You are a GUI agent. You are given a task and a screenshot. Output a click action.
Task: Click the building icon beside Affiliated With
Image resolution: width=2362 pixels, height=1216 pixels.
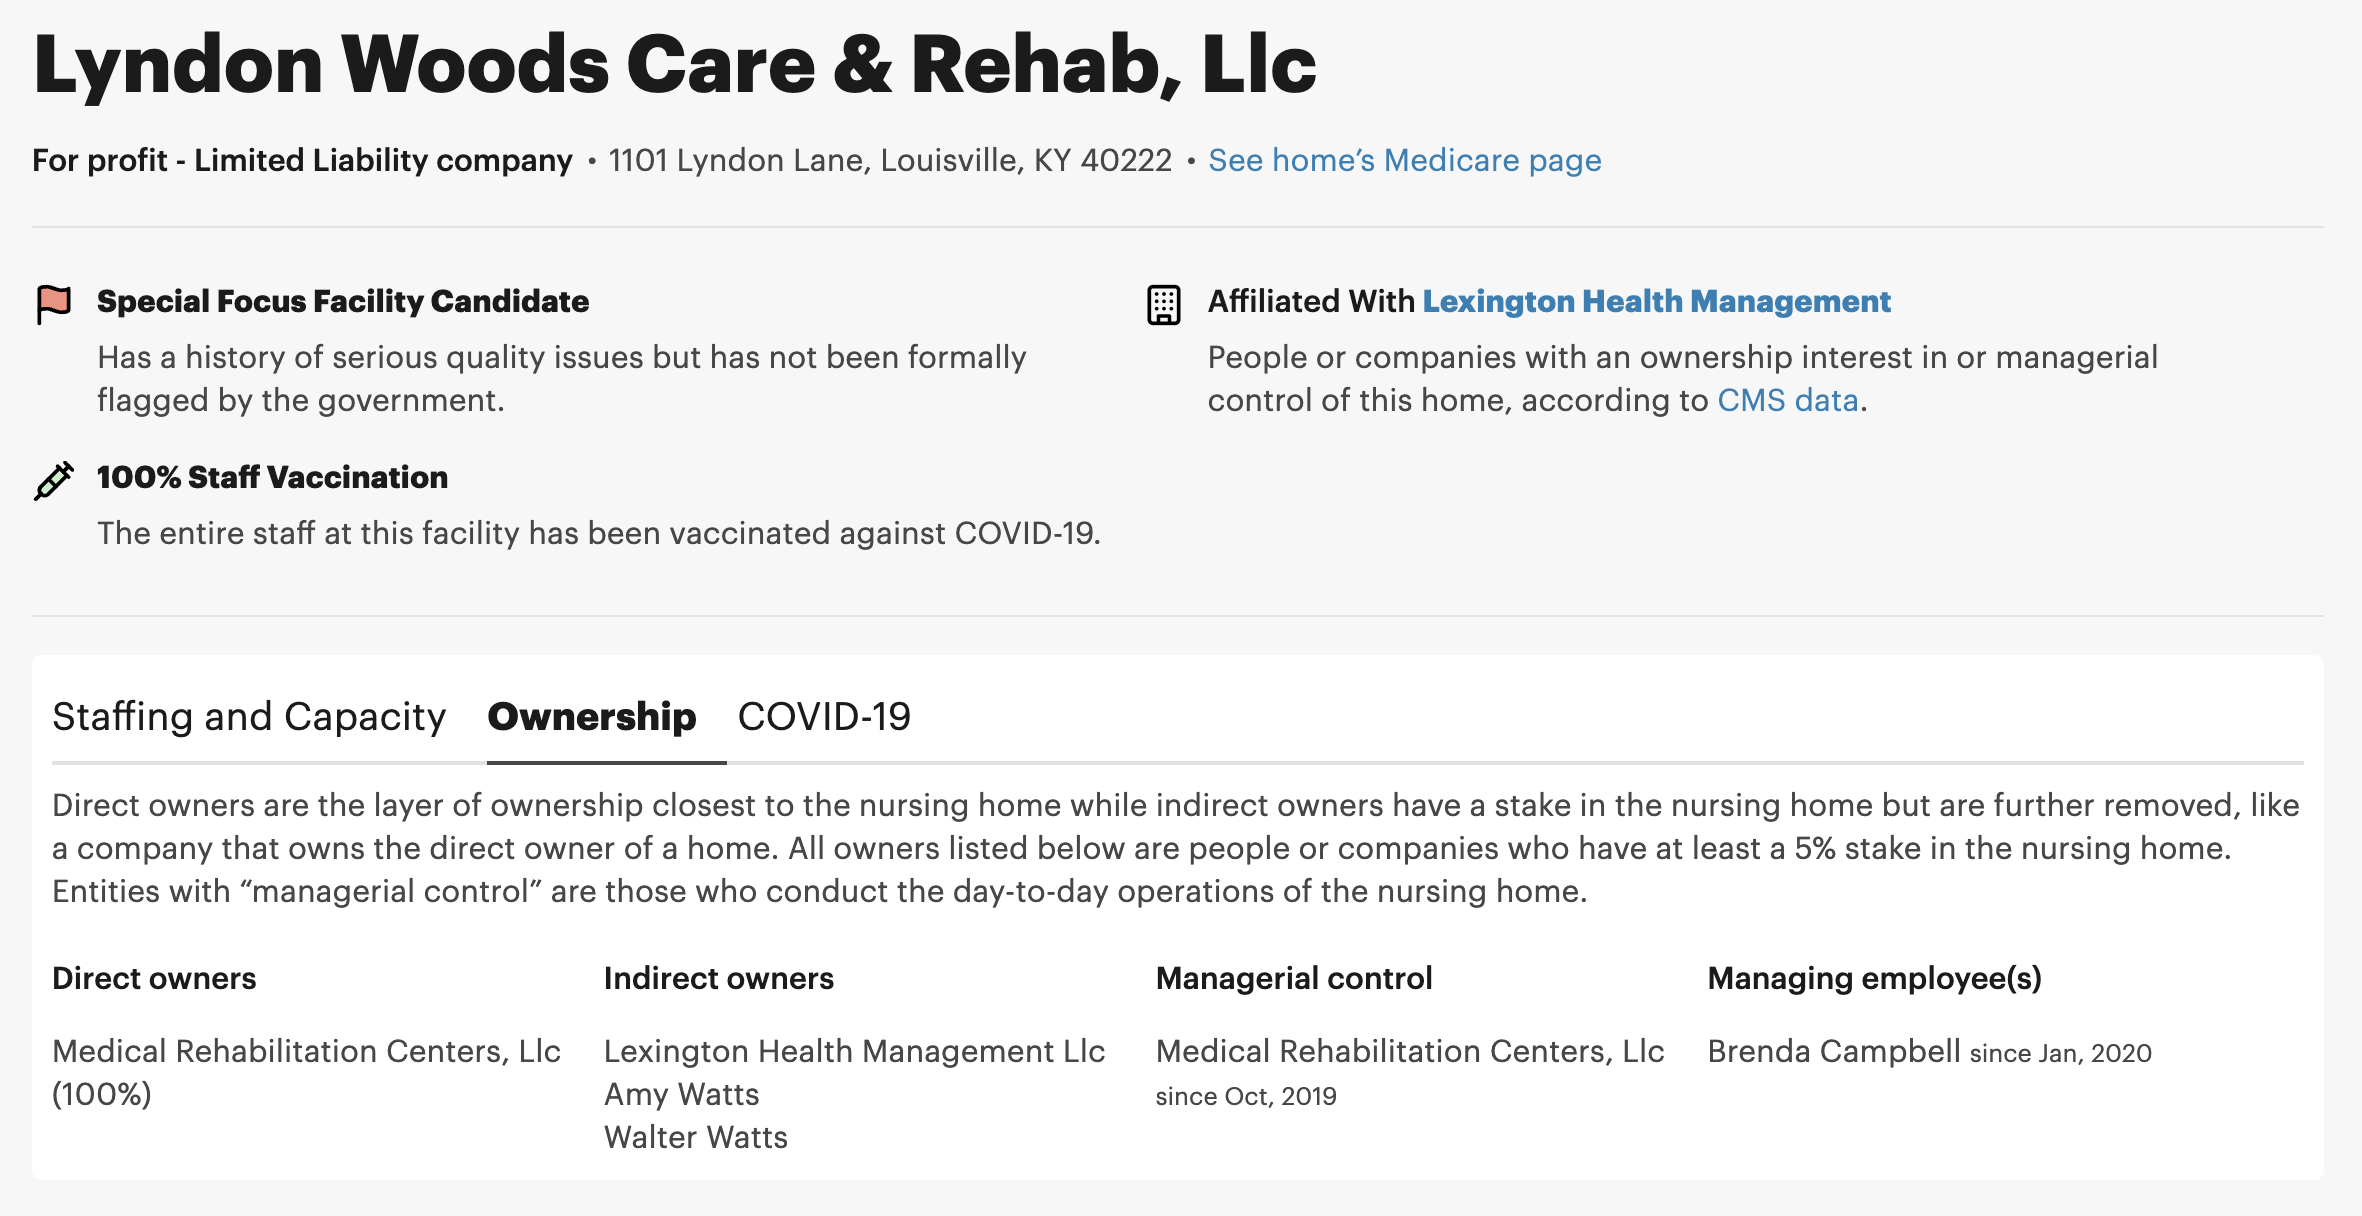pos(1163,304)
